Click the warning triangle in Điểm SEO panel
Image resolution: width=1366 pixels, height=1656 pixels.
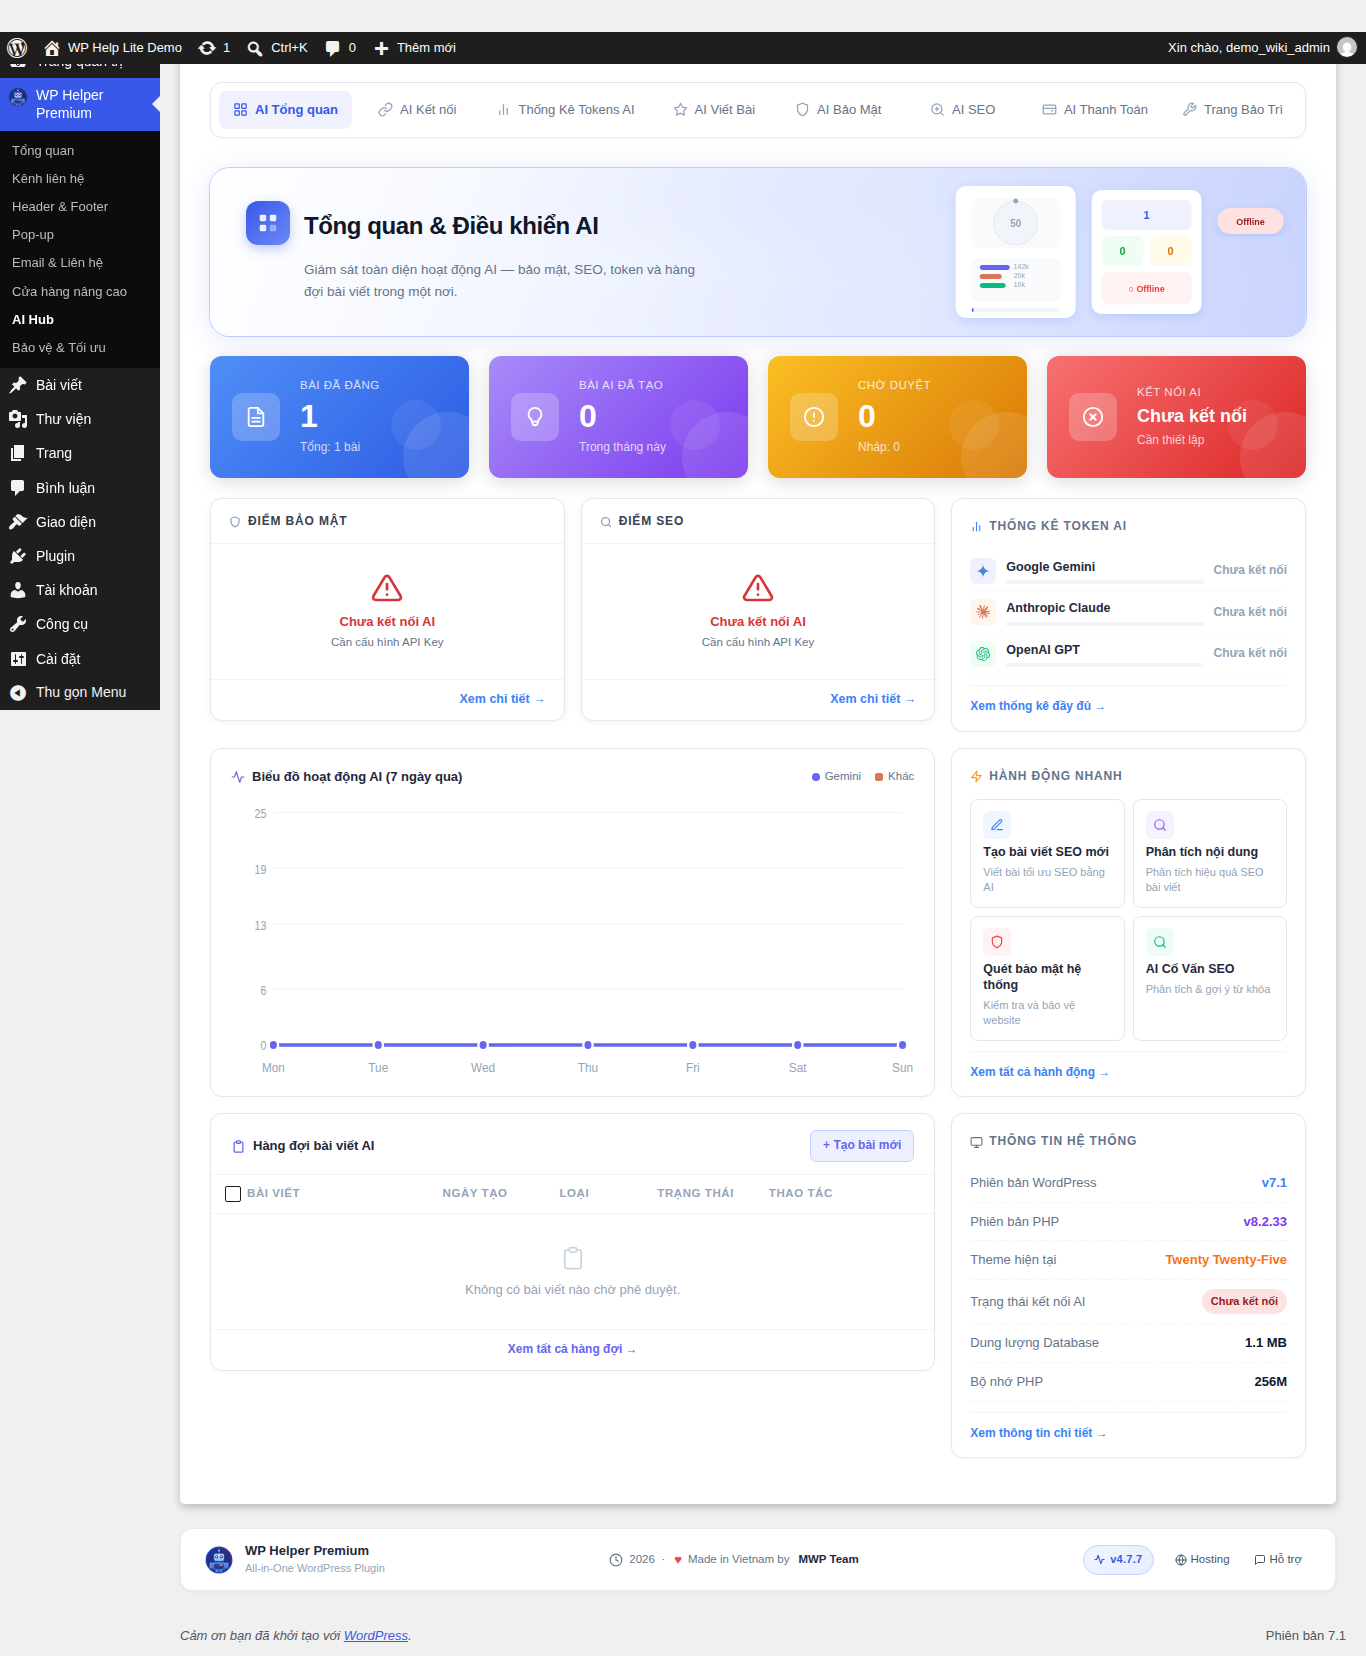758,588
